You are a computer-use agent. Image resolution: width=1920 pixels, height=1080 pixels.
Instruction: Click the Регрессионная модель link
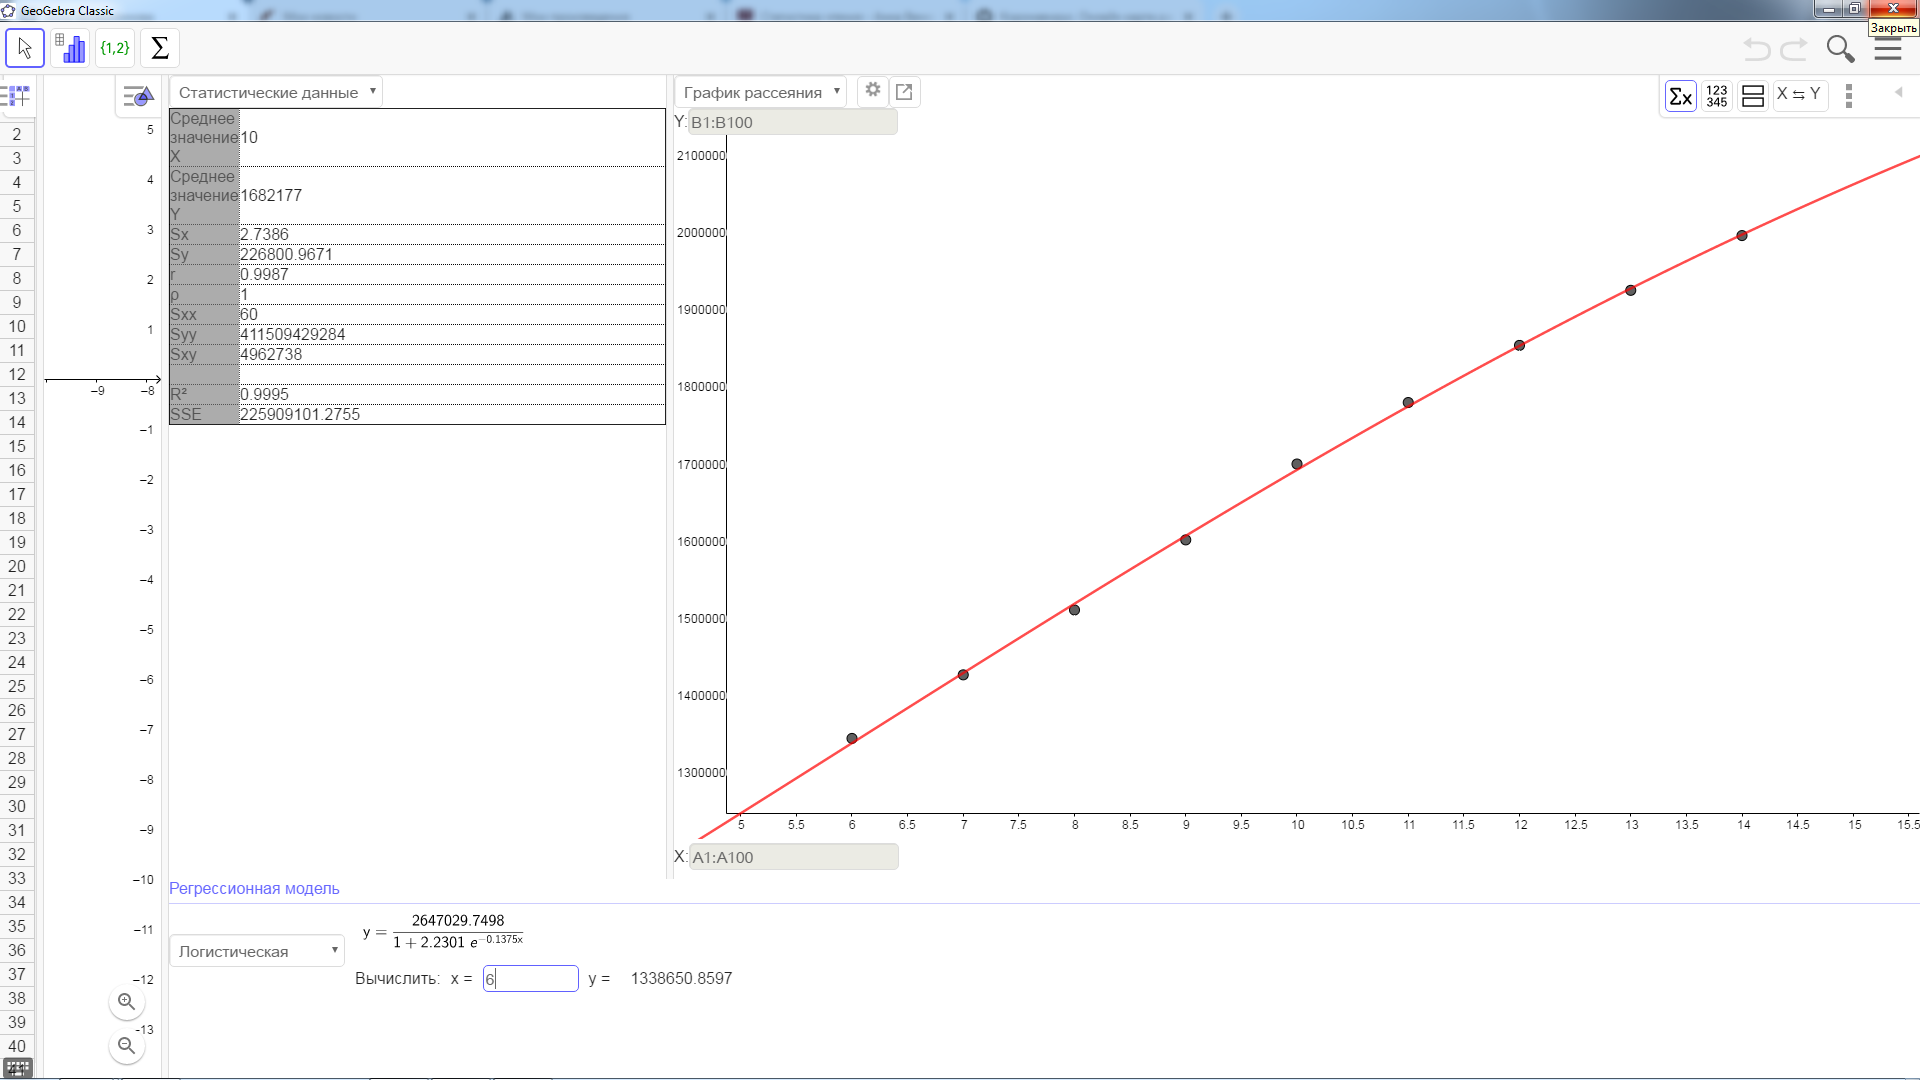point(254,888)
